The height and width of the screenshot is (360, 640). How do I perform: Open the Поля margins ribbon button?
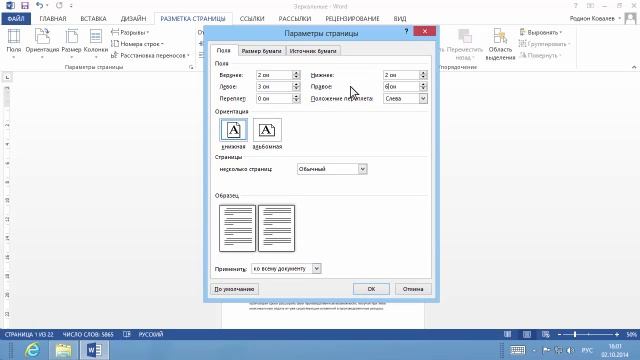tap(13, 43)
